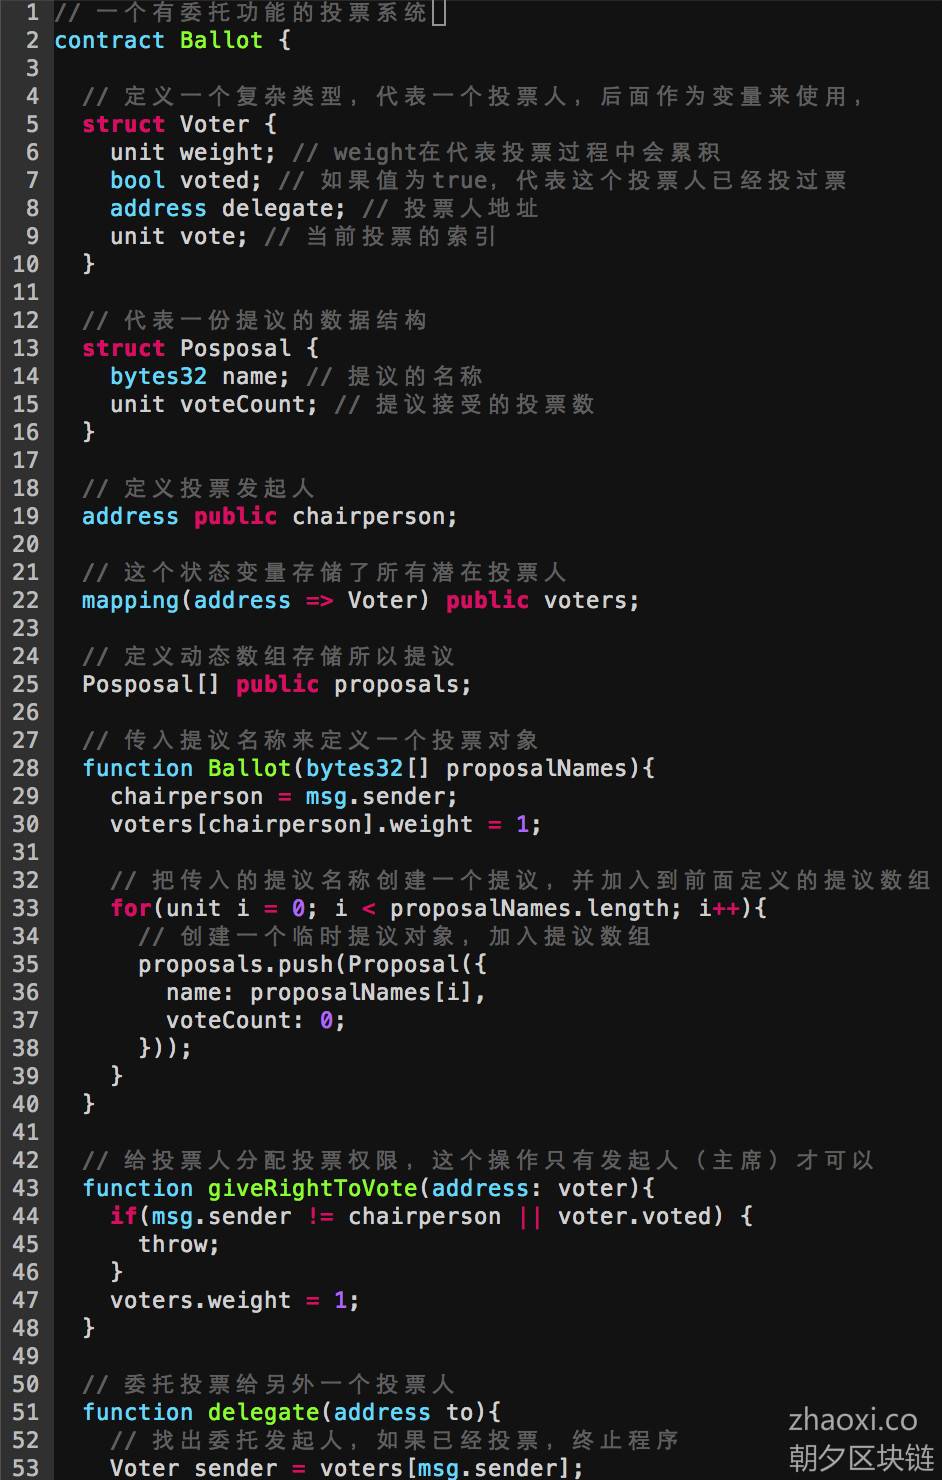Click 'unit voteCount;' on line 15
The width and height of the screenshot is (942, 1480).
pyautogui.click(x=214, y=404)
